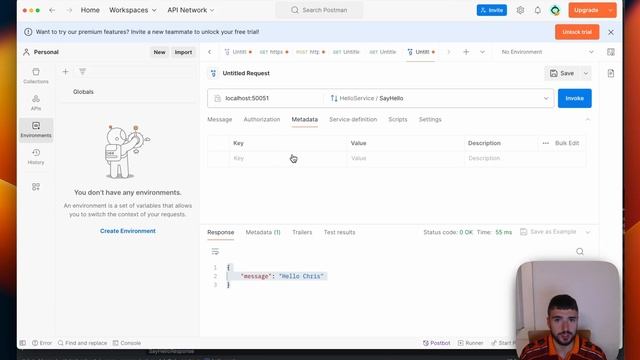The image size is (640, 360).
Task: Open the Trailers tab
Action: point(302,232)
